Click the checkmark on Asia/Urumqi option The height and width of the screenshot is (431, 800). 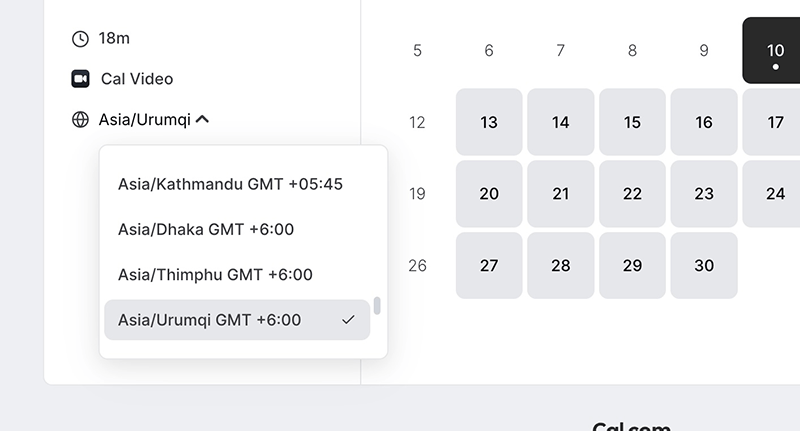(348, 320)
